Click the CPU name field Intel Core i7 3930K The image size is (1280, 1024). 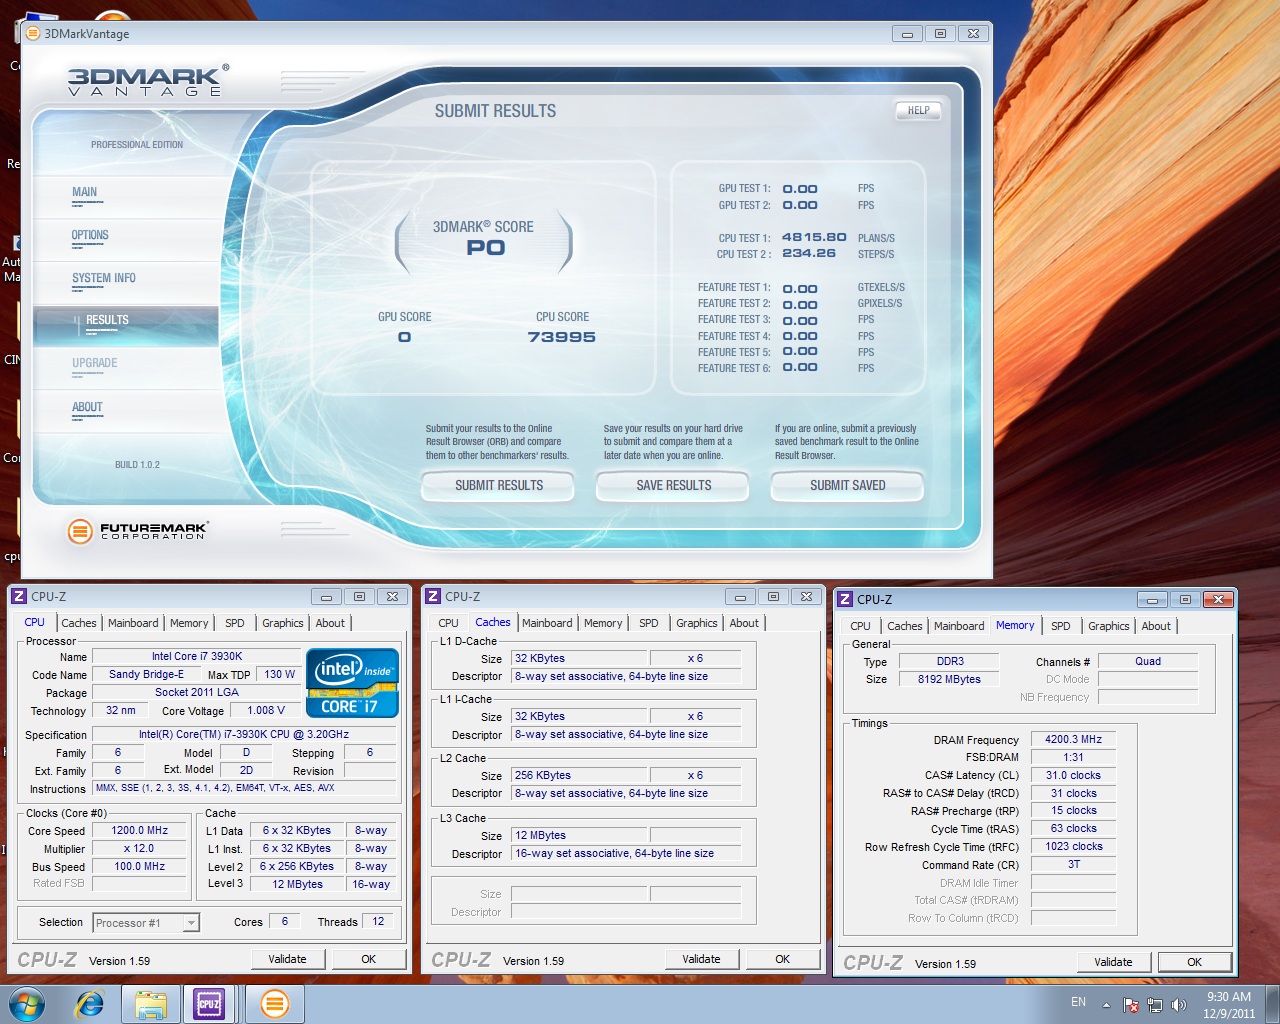pos(197,657)
